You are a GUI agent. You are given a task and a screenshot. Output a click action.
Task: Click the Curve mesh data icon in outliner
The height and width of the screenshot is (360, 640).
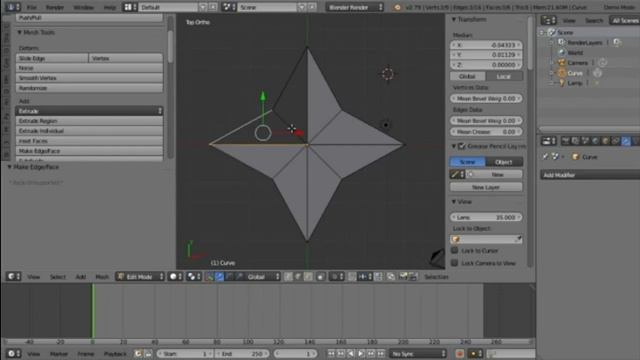pos(597,73)
